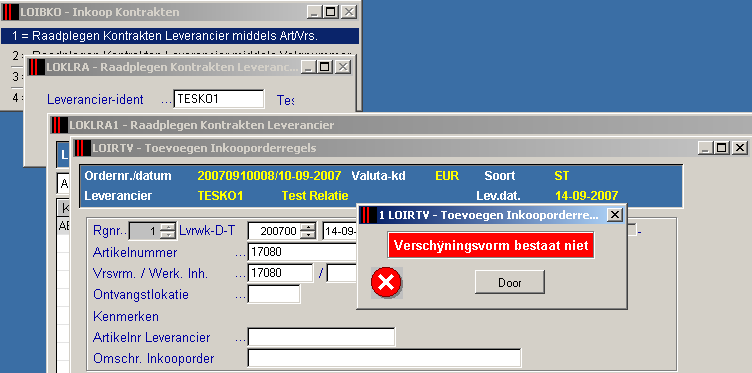Image resolution: width=752 pixels, height=373 pixels.
Task: Close the Verschijningsvorm error dialog
Action: pyautogui.click(x=614, y=215)
